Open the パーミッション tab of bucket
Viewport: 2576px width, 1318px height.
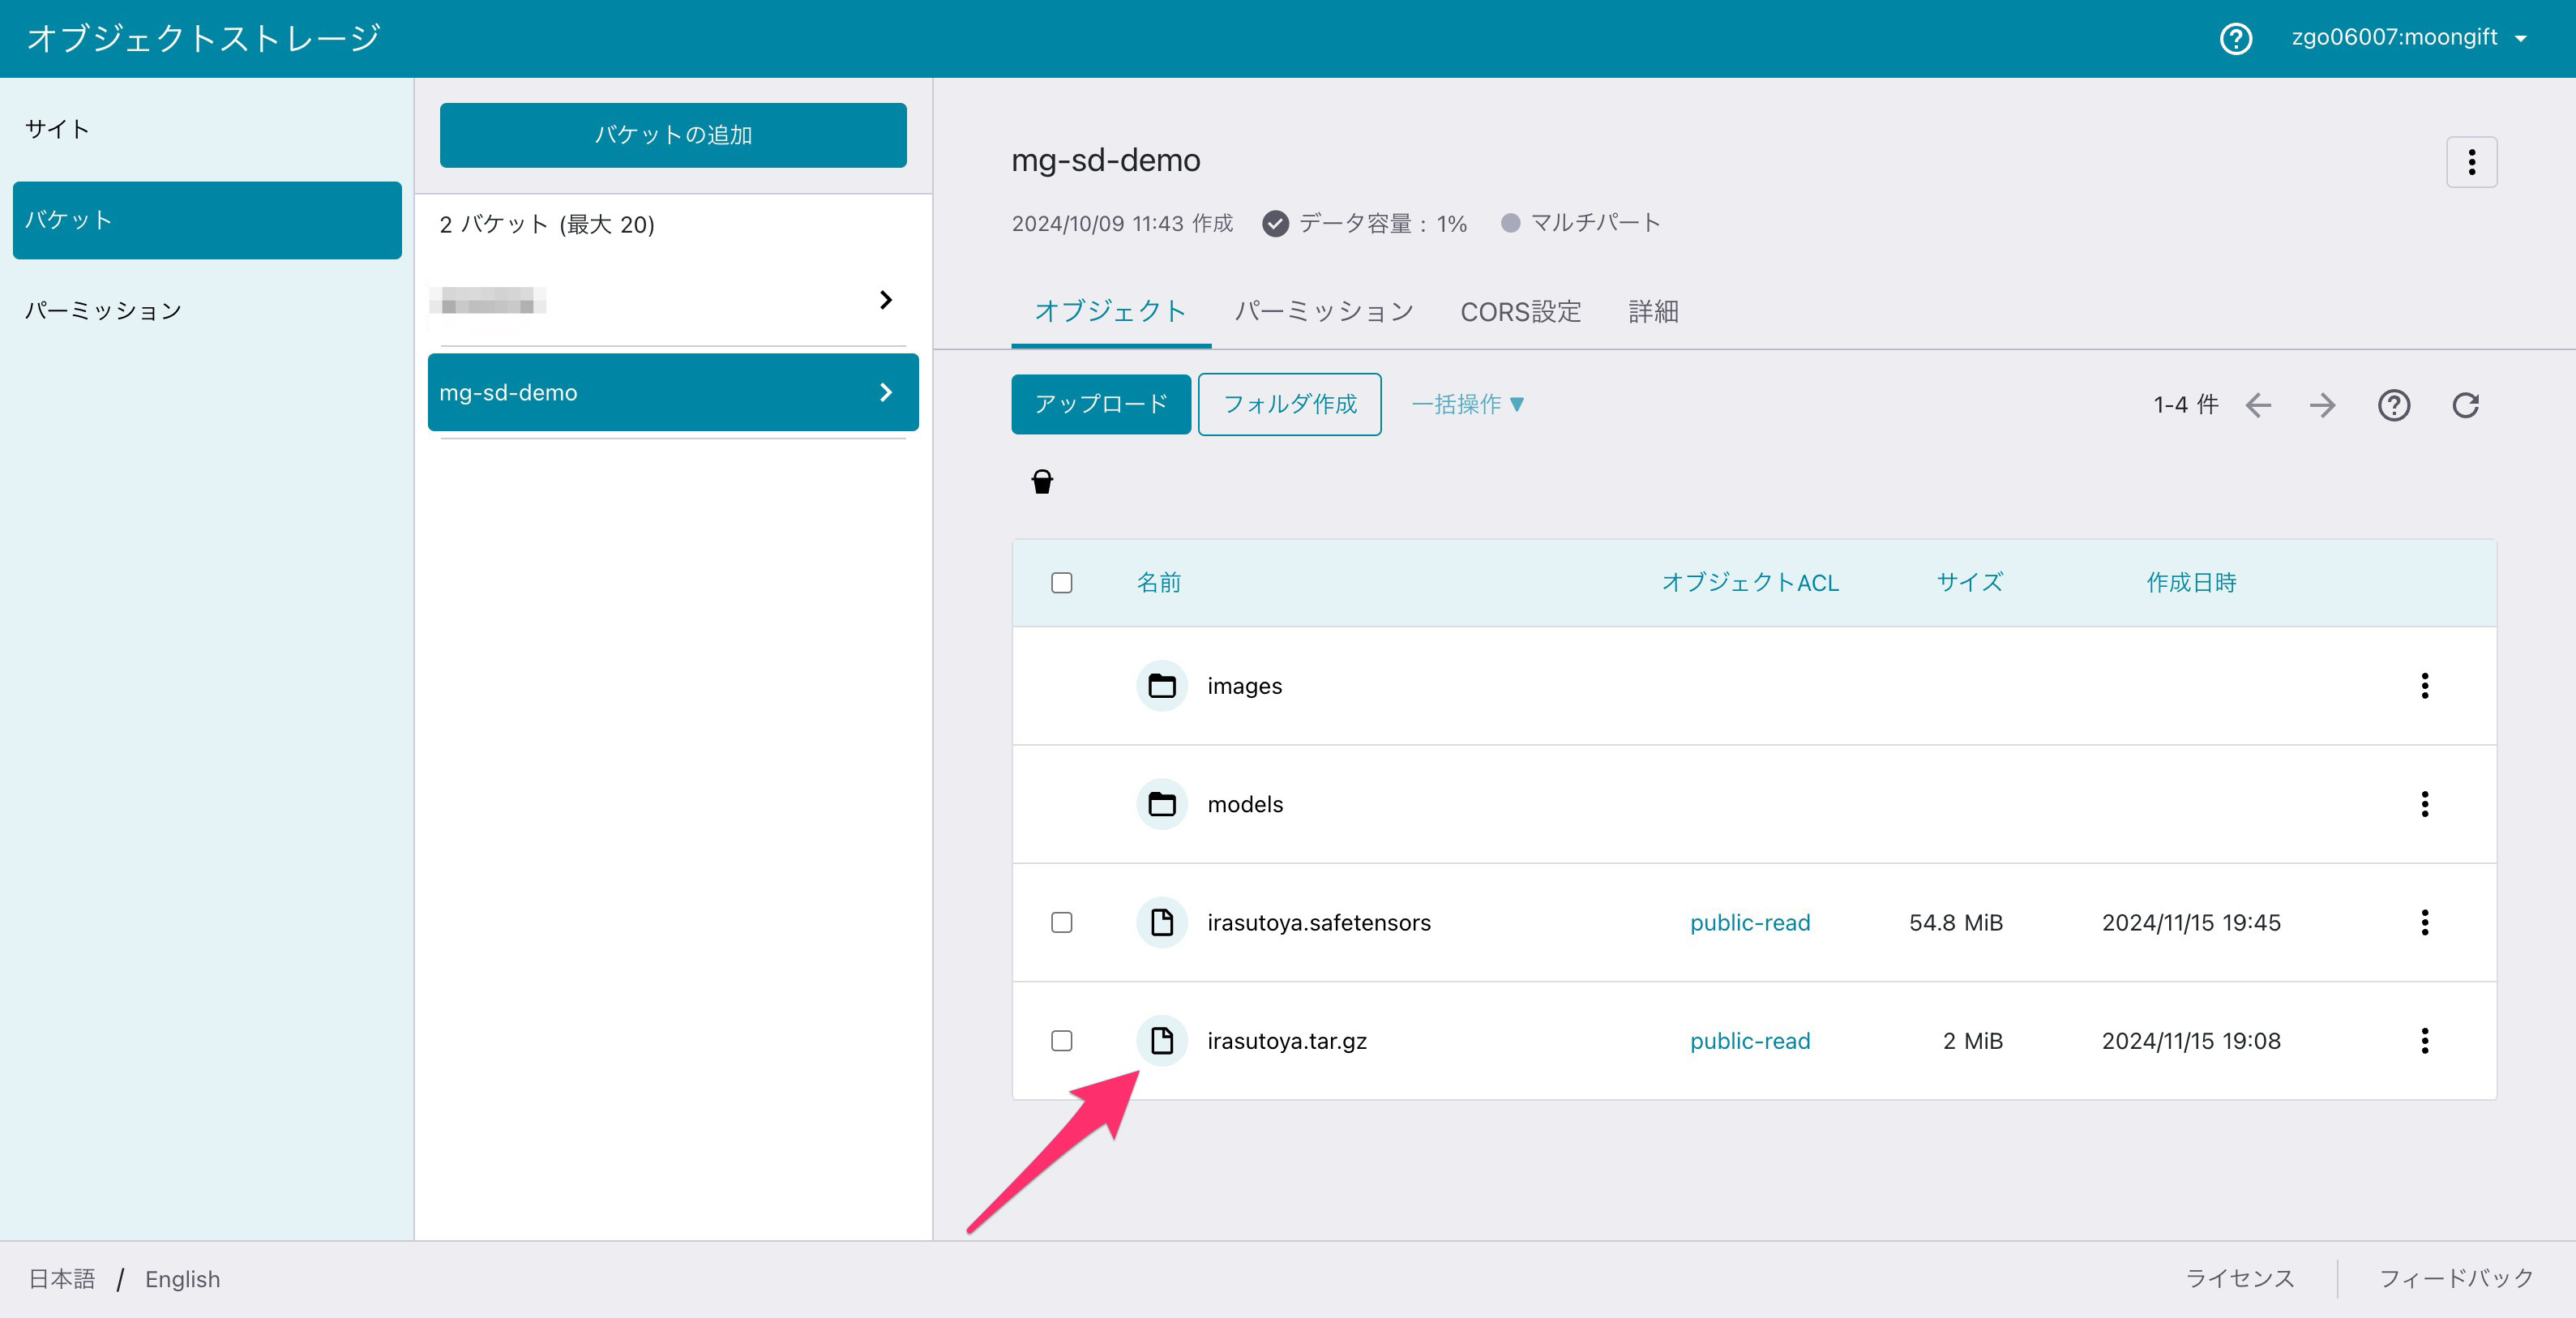coord(1323,312)
